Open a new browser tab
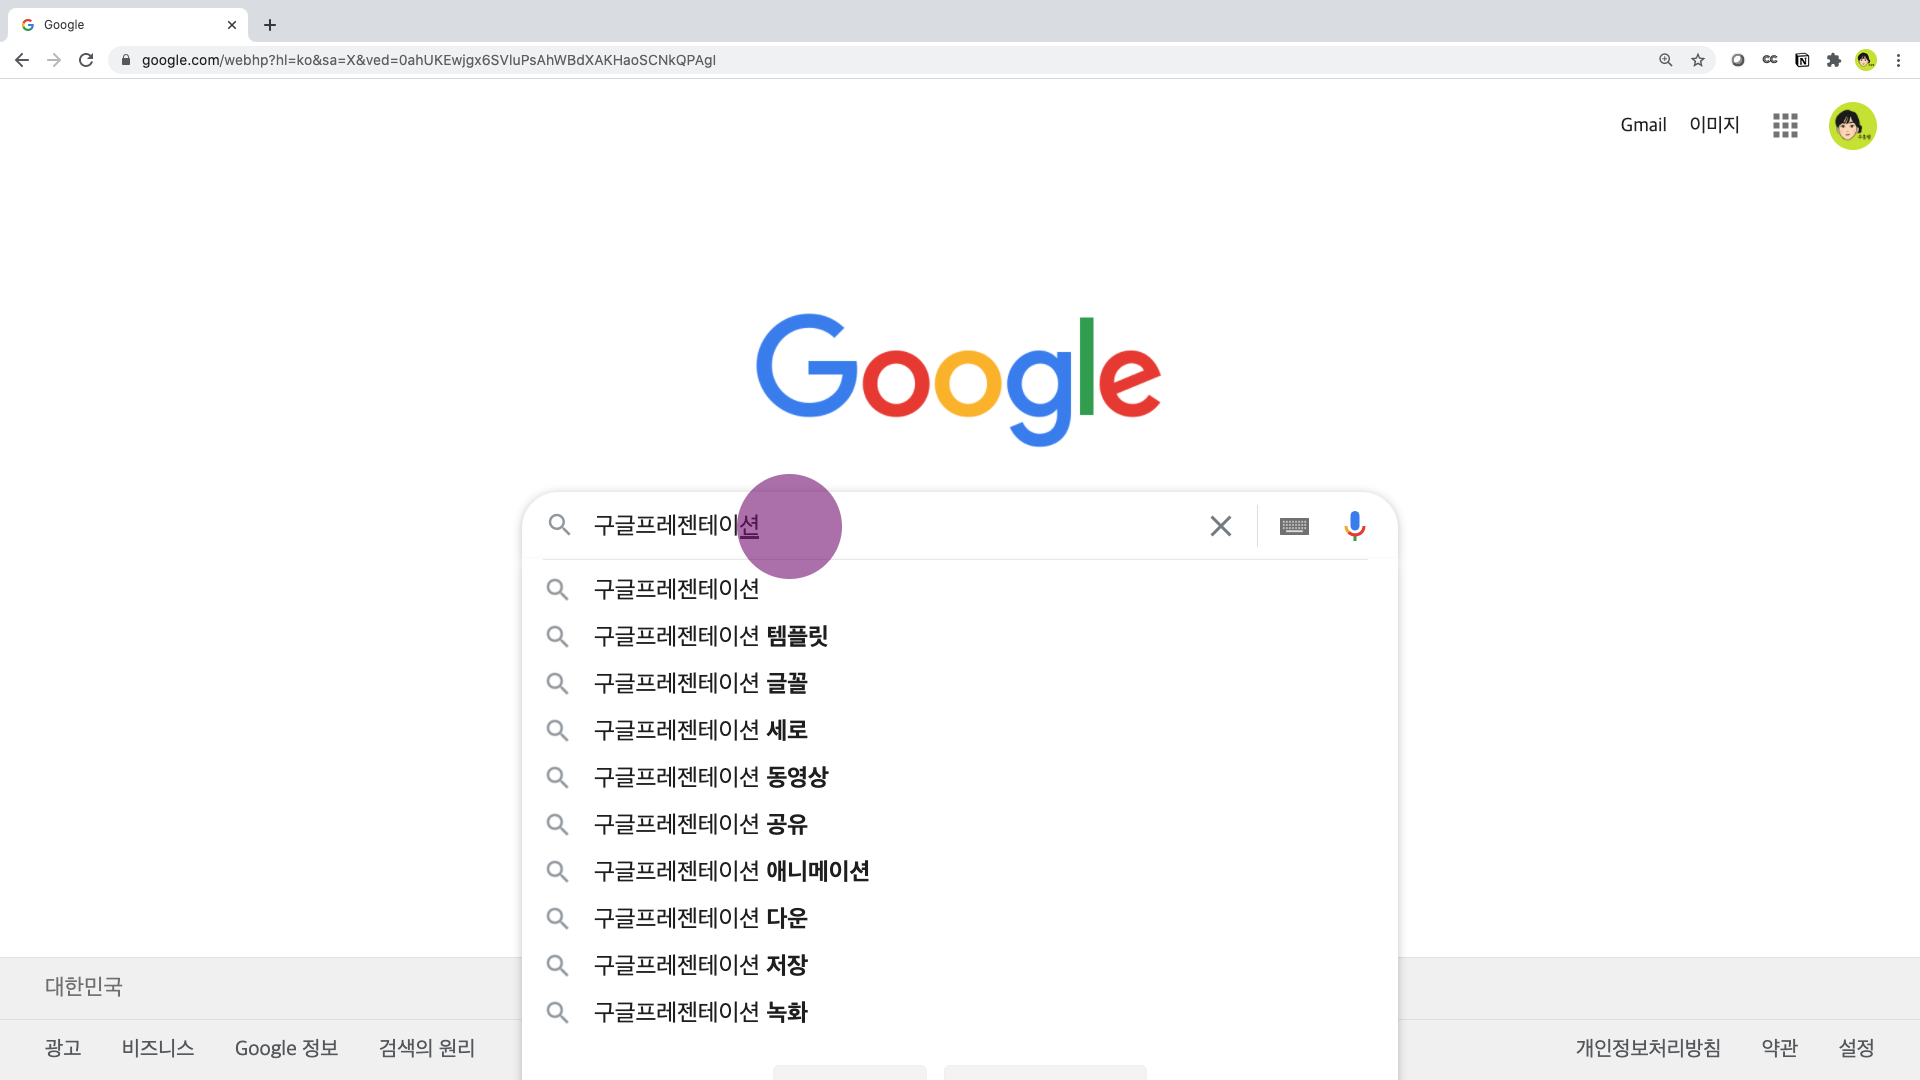This screenshot has height=1080, width=1920. click(270, 25)
